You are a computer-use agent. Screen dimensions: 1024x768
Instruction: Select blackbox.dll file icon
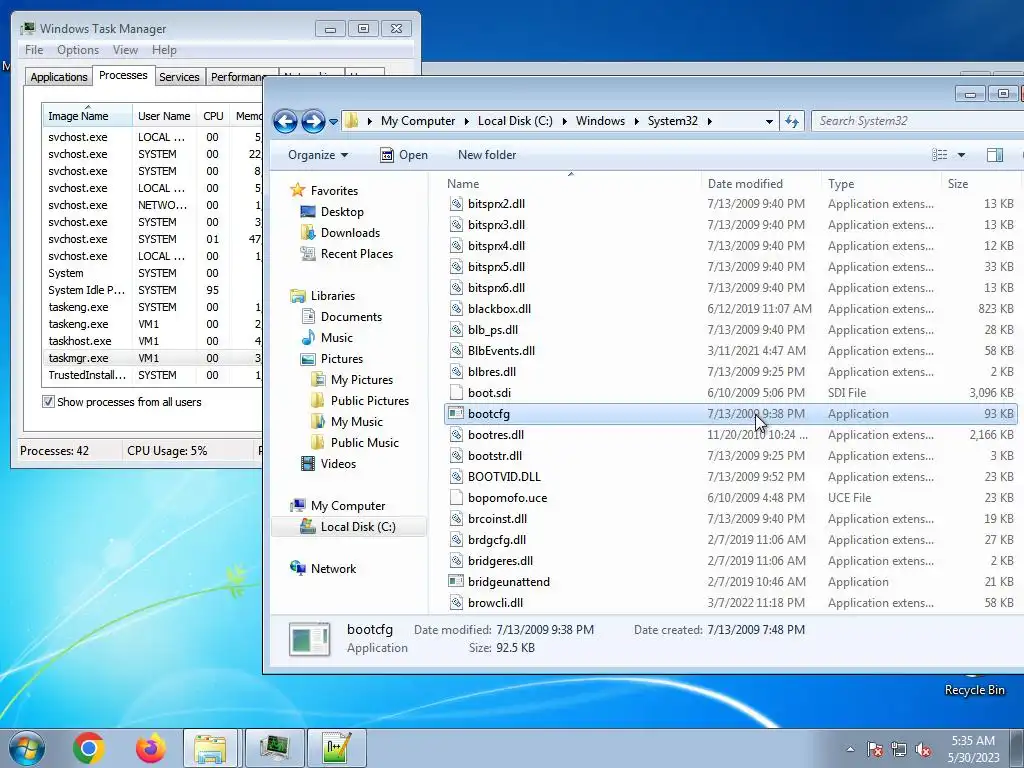tap(456, 309)
